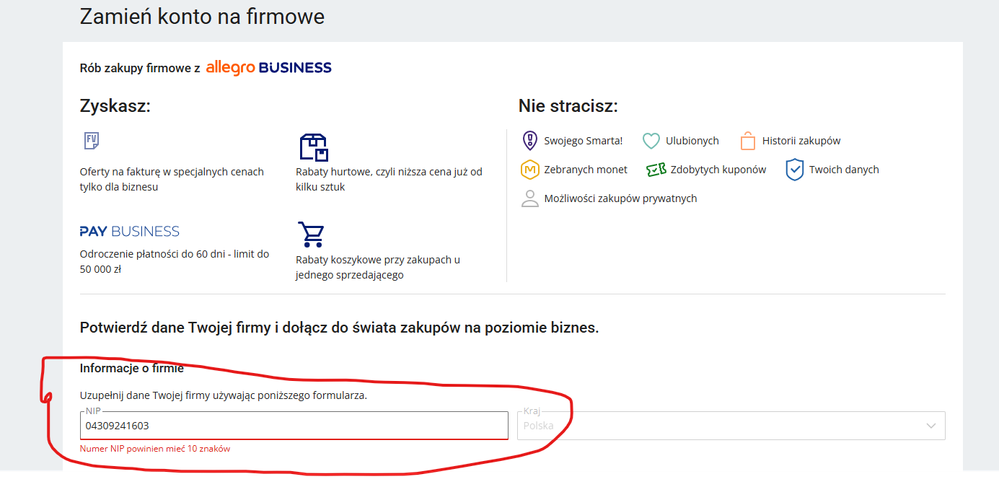The height and width of the screenshot is (477, 999).
Task: Click the person icon next to Możliwości zakupów prywatnych
Action: [x=530, y=199]
